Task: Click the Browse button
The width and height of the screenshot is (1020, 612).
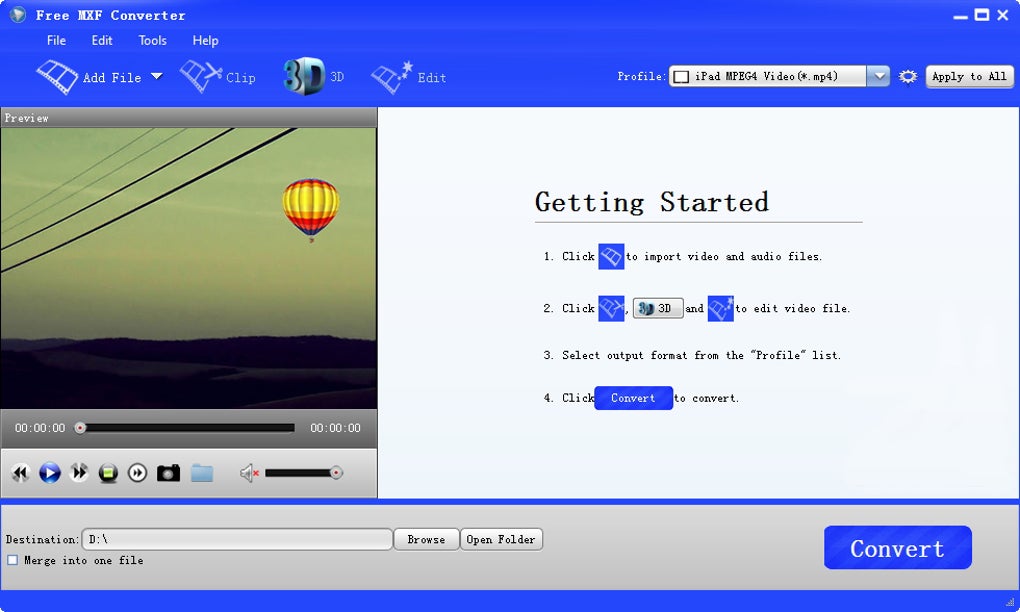Action: pos(426,539)
